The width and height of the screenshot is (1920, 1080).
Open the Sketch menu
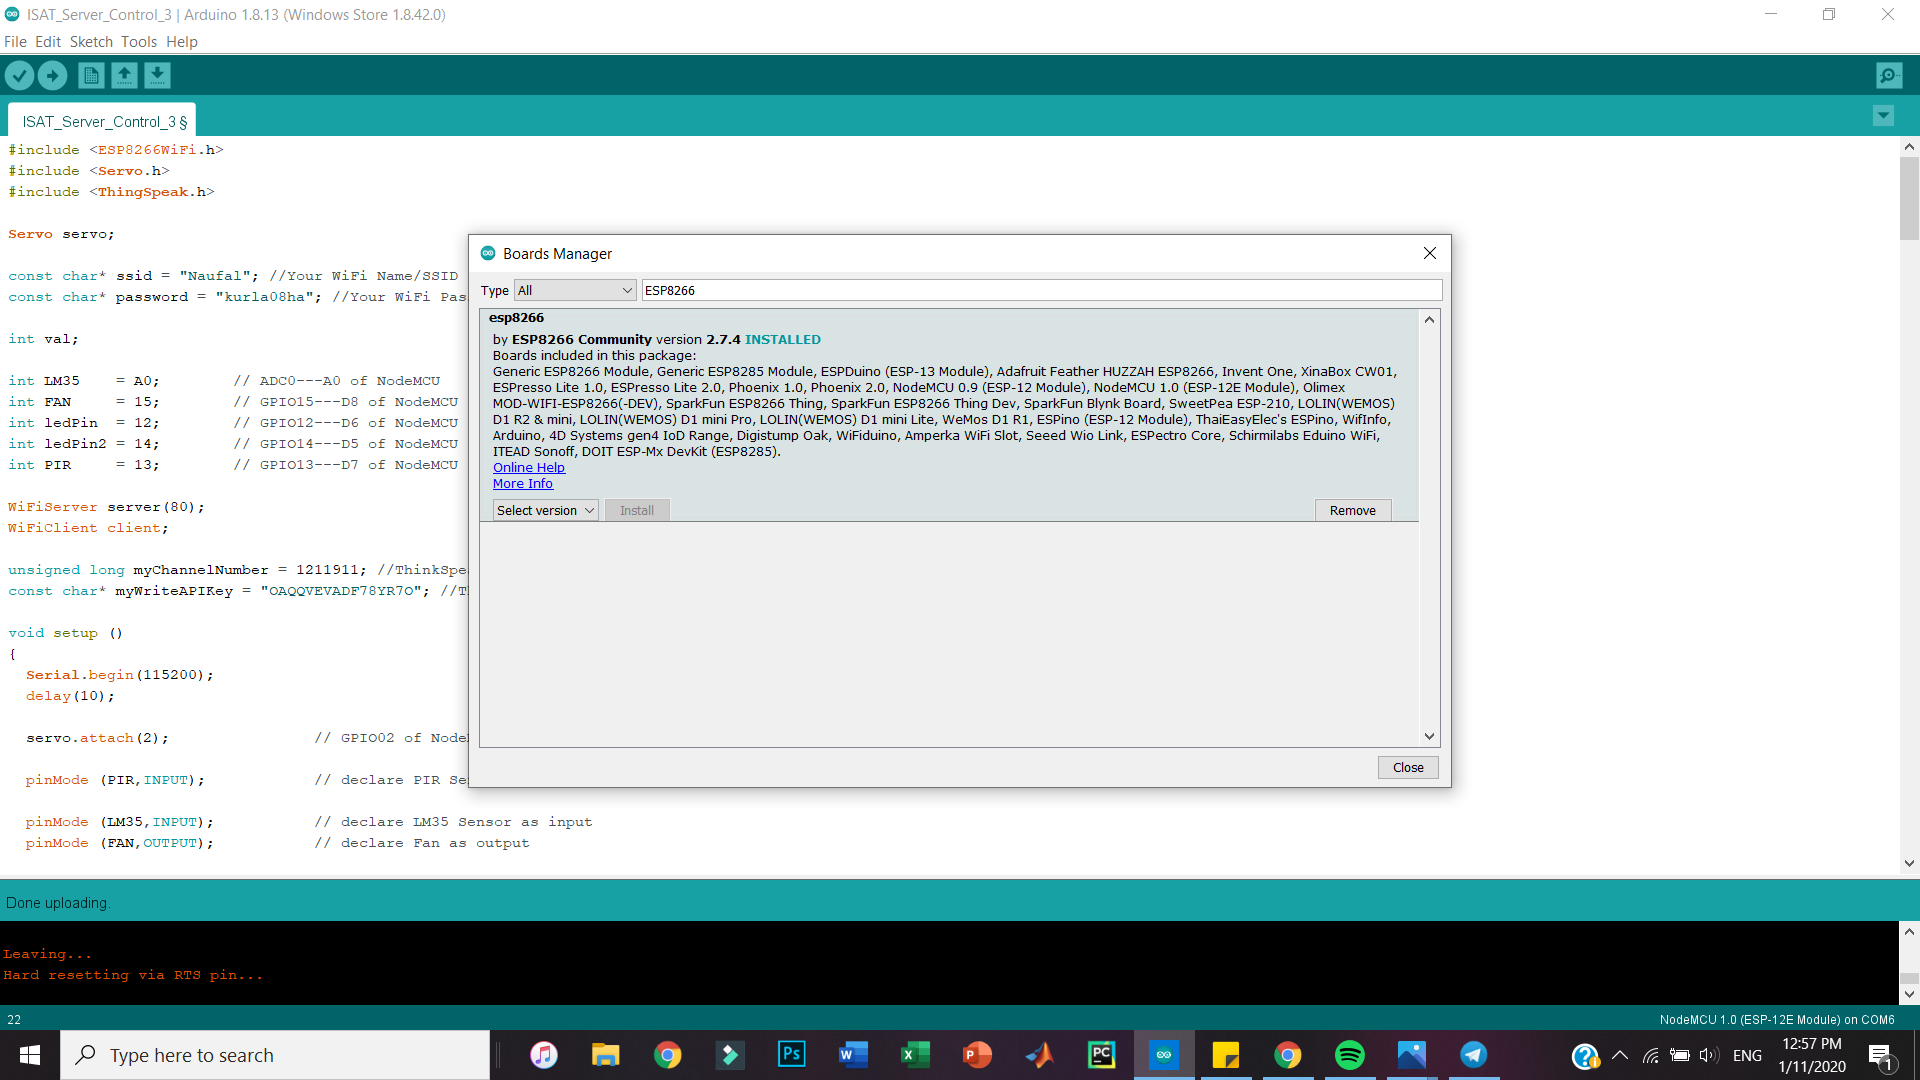(91, 42)
